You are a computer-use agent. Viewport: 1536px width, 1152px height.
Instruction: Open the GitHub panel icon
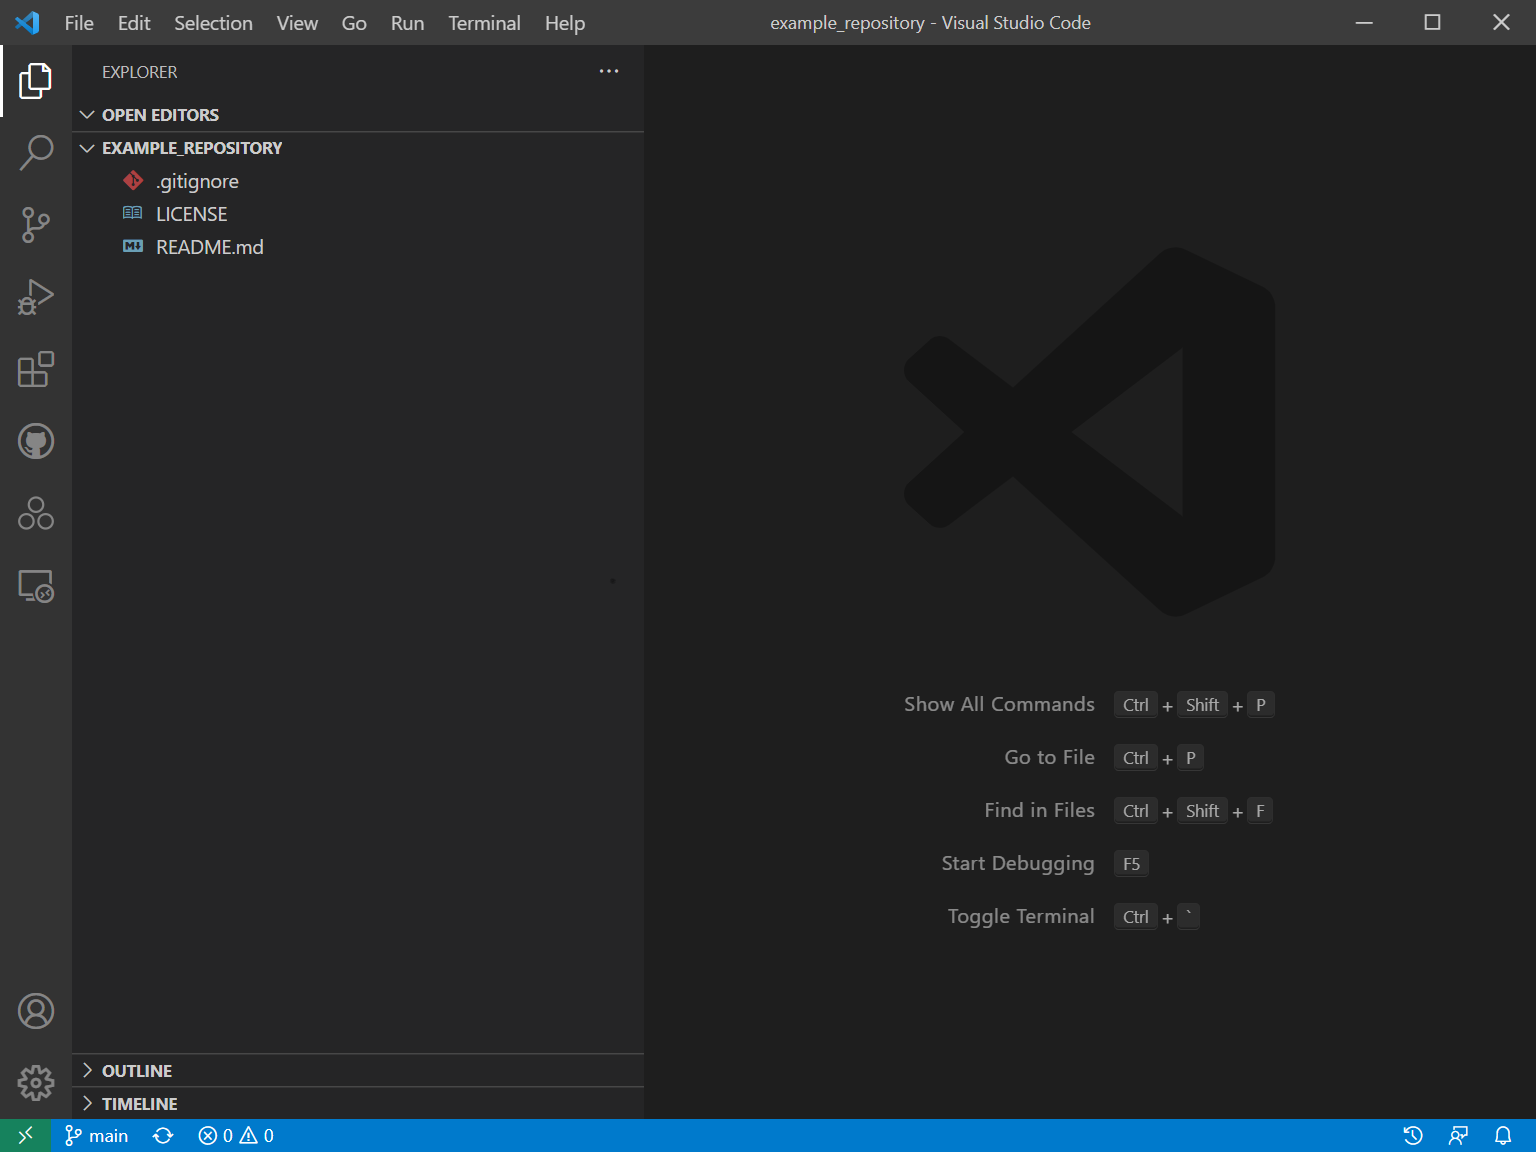tap(36, 441)
